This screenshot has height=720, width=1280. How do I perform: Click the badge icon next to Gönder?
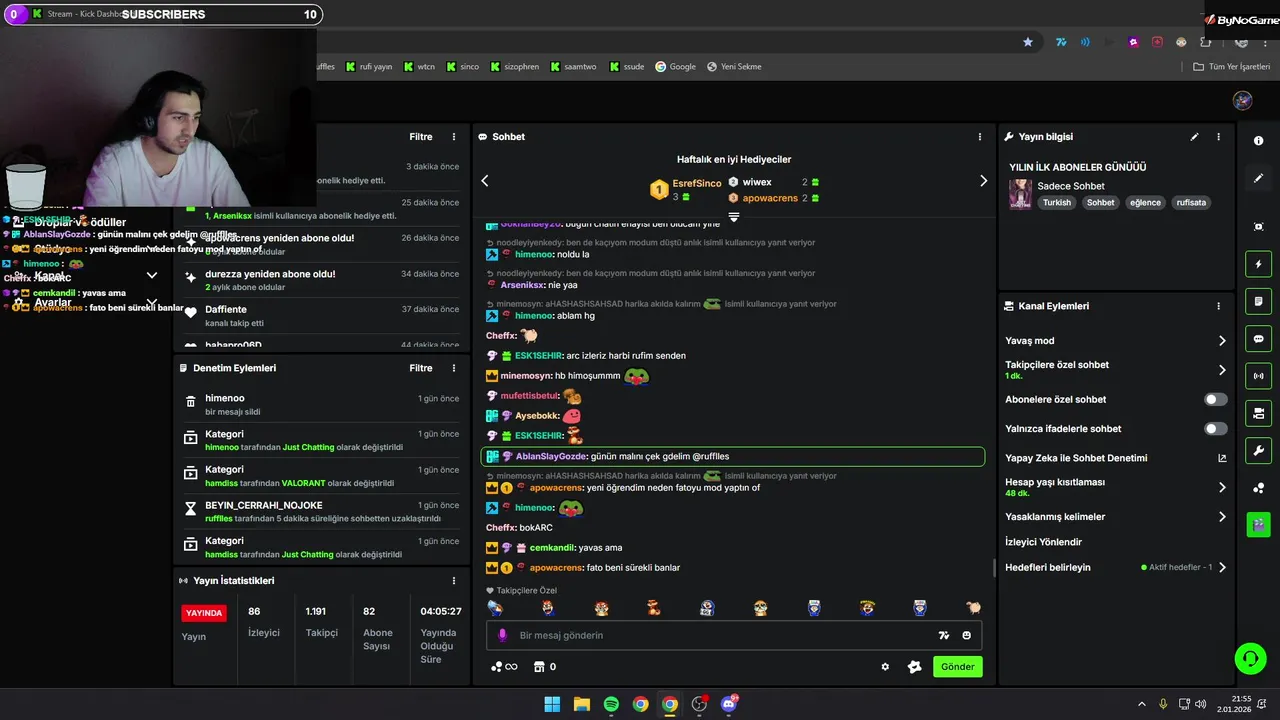click(x=914, y=667)
